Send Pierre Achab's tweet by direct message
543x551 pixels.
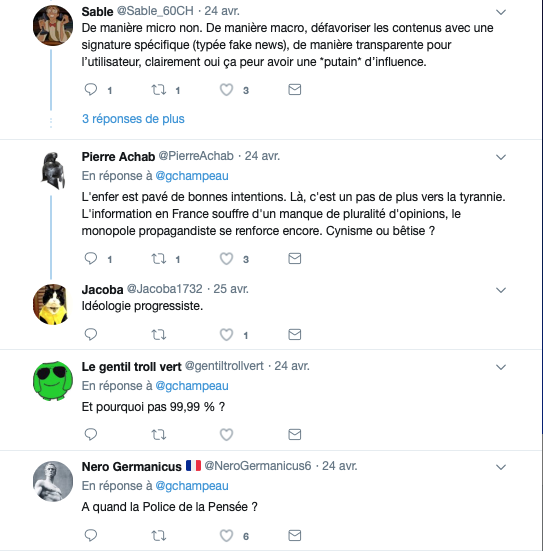(x=295, y=259)
